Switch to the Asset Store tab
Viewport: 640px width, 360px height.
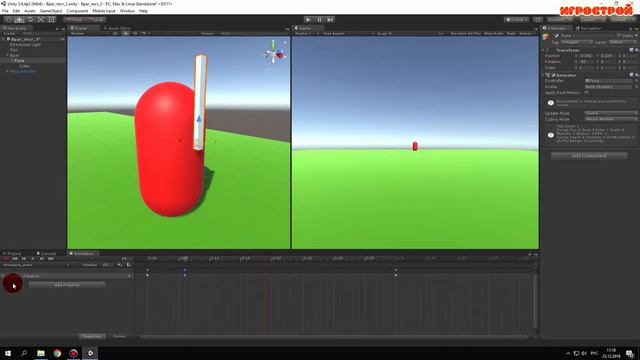[117, 28]
